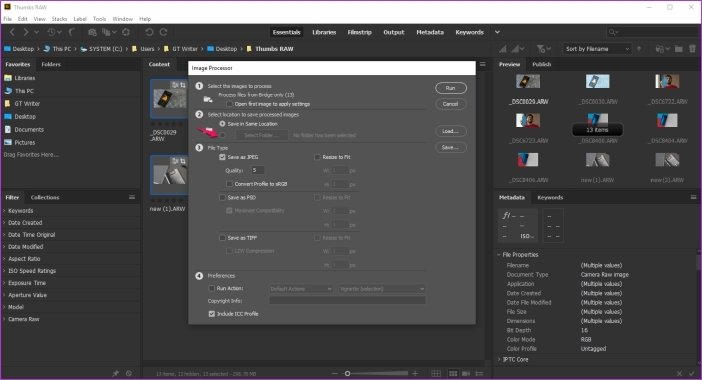Click the cancel metadata changes X icon
Image resolution: width=702 pixels, height=380 pixels.
pyautogui.click(x=679, y=373)
